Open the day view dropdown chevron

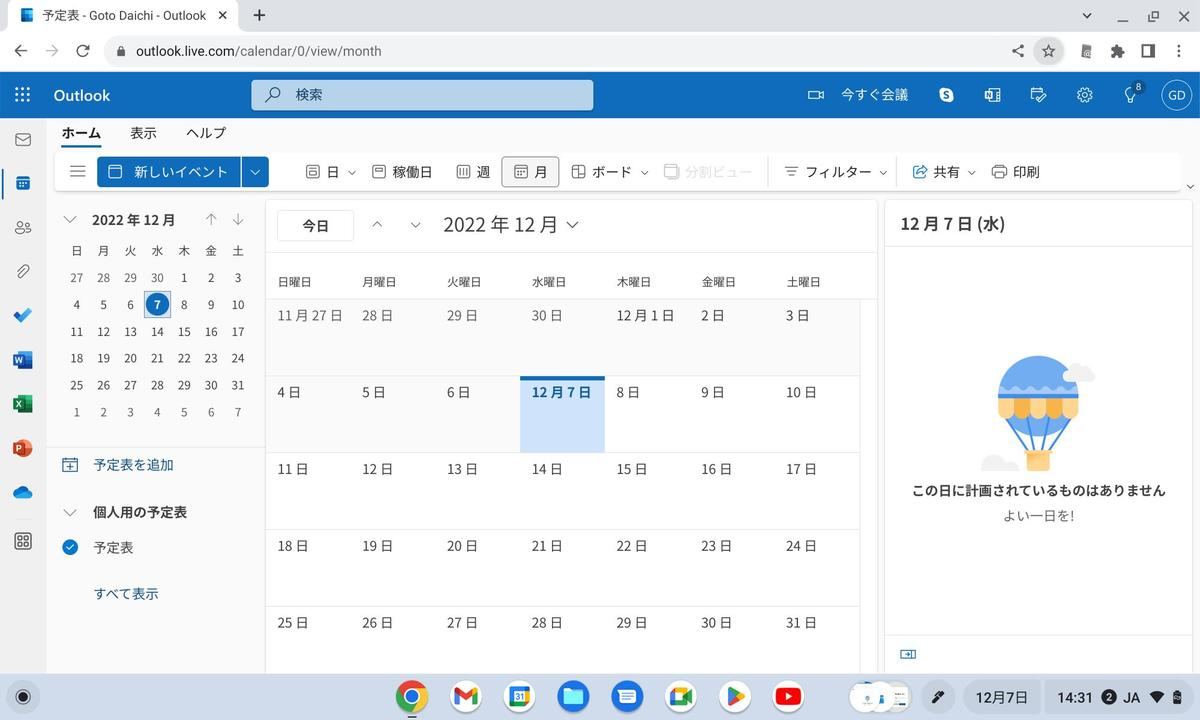pyautogui.click(x=351, y=172)
